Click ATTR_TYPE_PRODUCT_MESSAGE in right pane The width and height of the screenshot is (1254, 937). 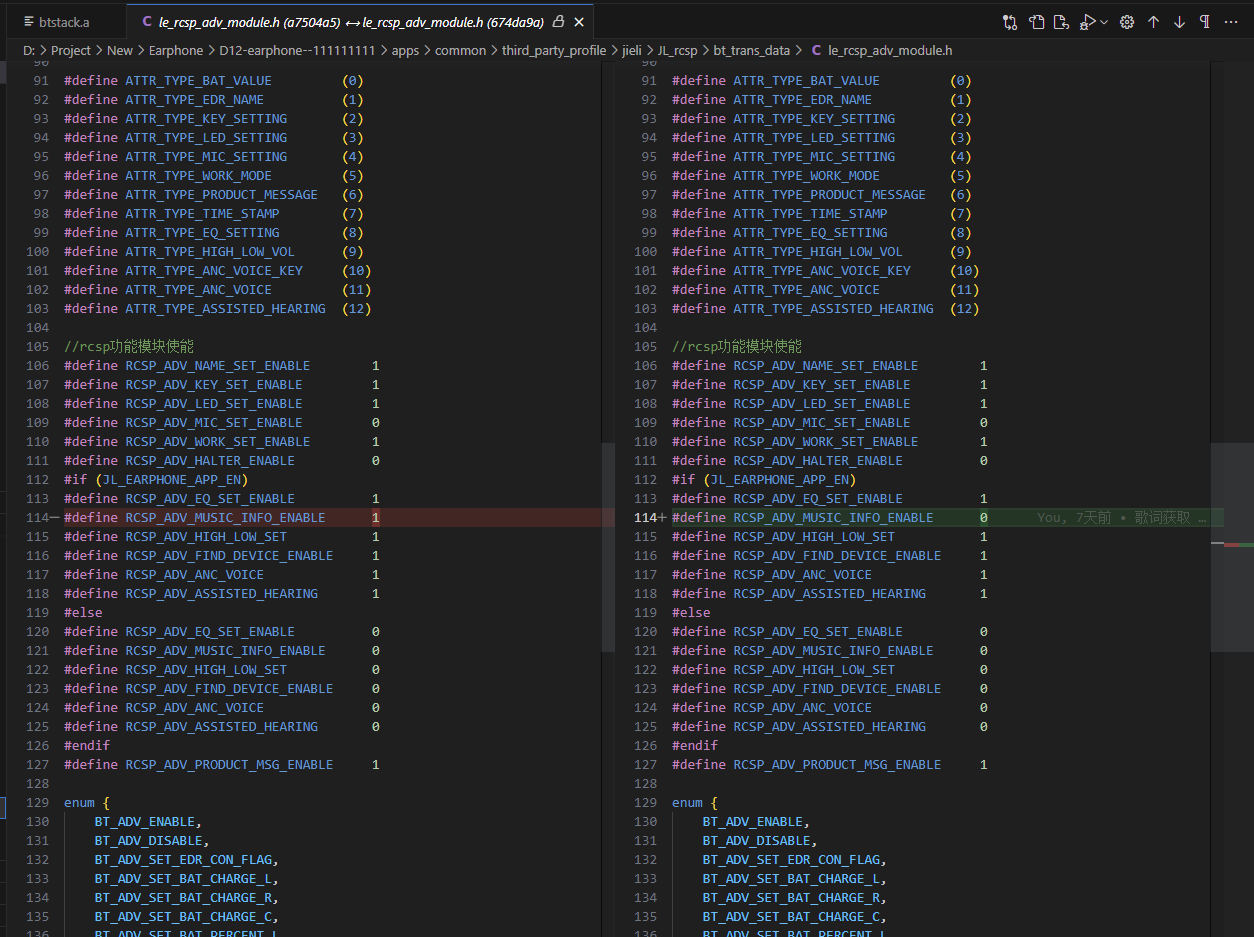pos(829,195)
